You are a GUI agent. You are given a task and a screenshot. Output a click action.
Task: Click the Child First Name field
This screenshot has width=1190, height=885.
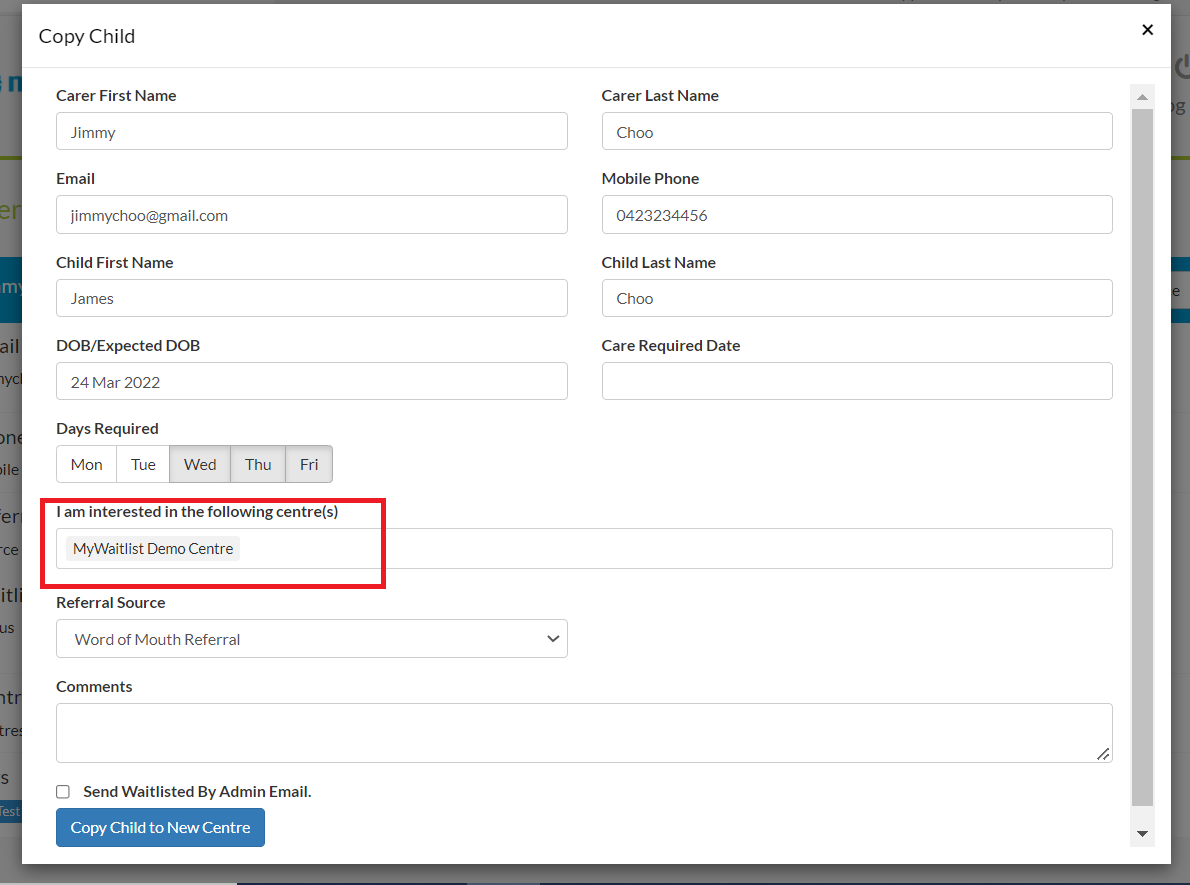311,298
